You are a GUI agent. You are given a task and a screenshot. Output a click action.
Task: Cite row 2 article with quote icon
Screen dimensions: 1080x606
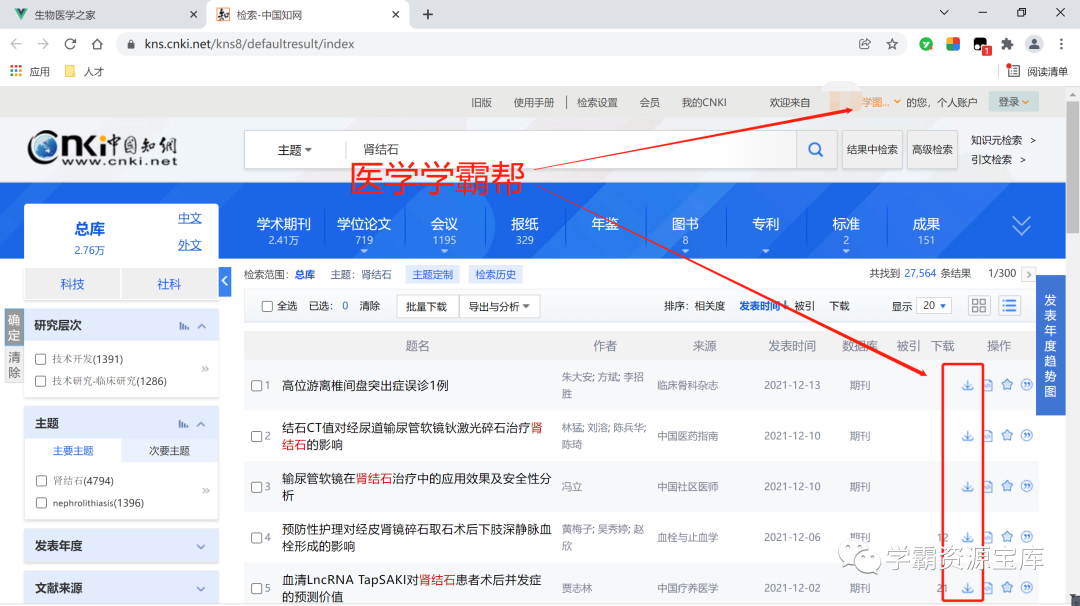pyautogui.click(x=1027, y=435)
